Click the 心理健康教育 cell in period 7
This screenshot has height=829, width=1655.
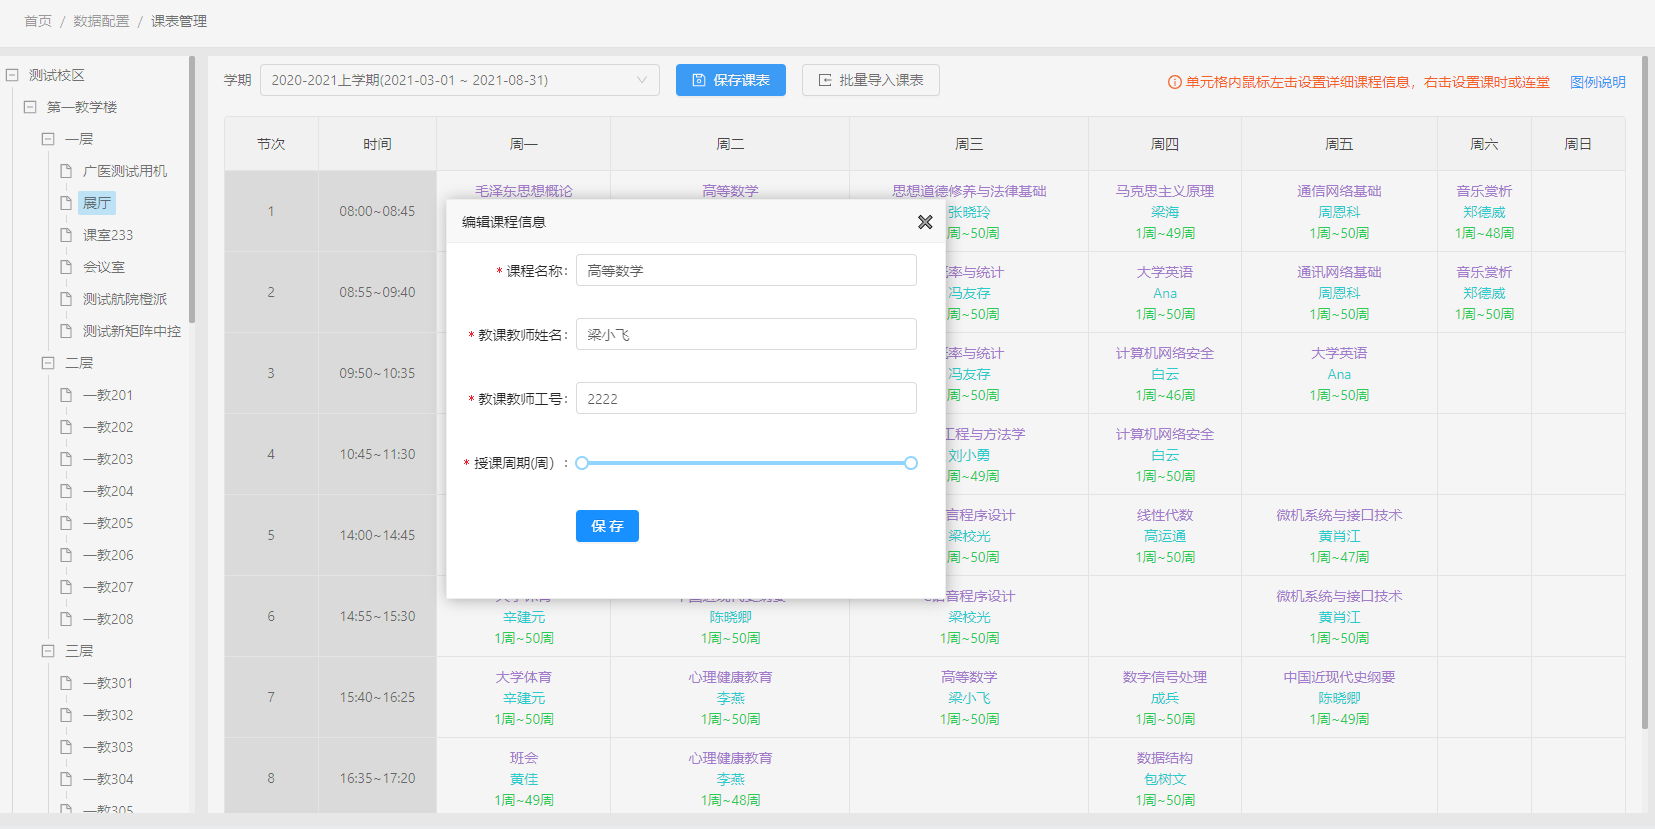tap(730, 697)
